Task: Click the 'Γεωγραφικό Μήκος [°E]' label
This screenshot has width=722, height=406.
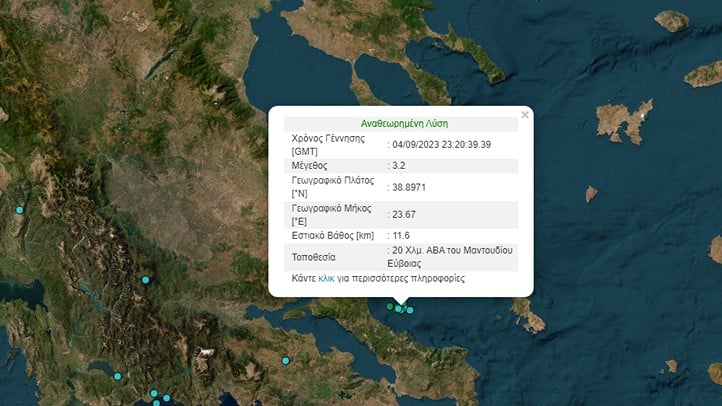Action: click(x=332, y=215)
